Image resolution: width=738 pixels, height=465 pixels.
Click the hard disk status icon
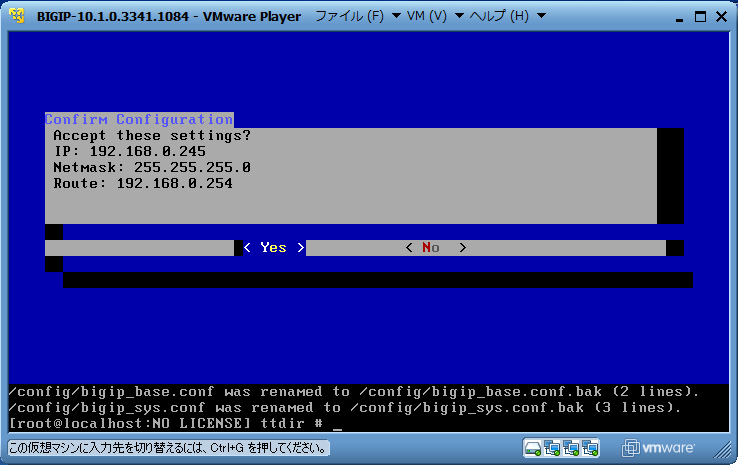coord(533,447)
